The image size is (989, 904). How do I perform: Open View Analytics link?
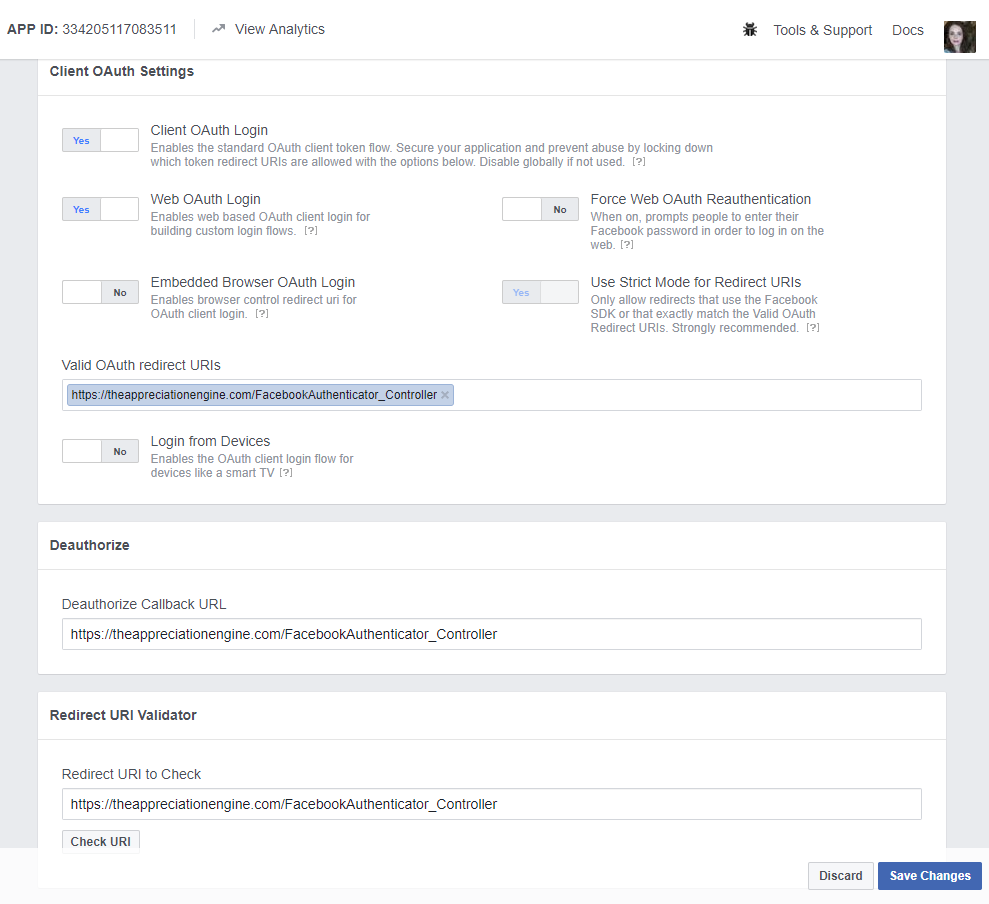click(x=279, y=29)
